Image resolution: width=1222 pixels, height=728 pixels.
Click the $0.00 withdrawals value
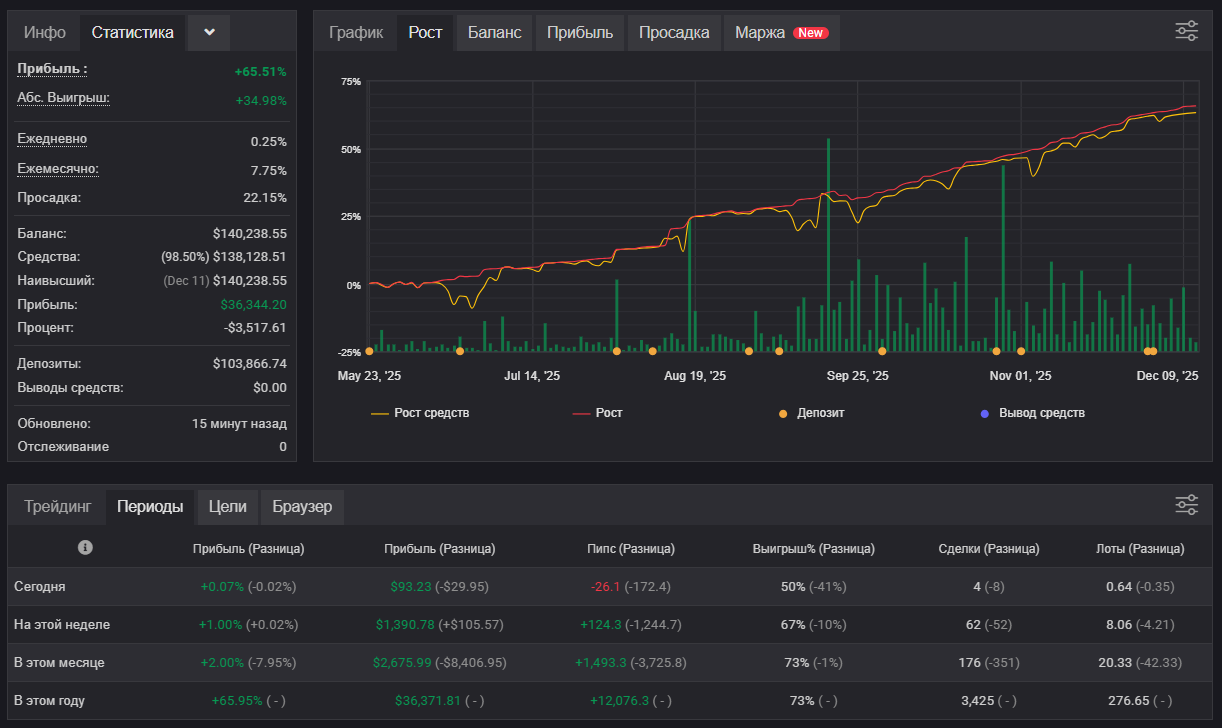click(270, 387)
